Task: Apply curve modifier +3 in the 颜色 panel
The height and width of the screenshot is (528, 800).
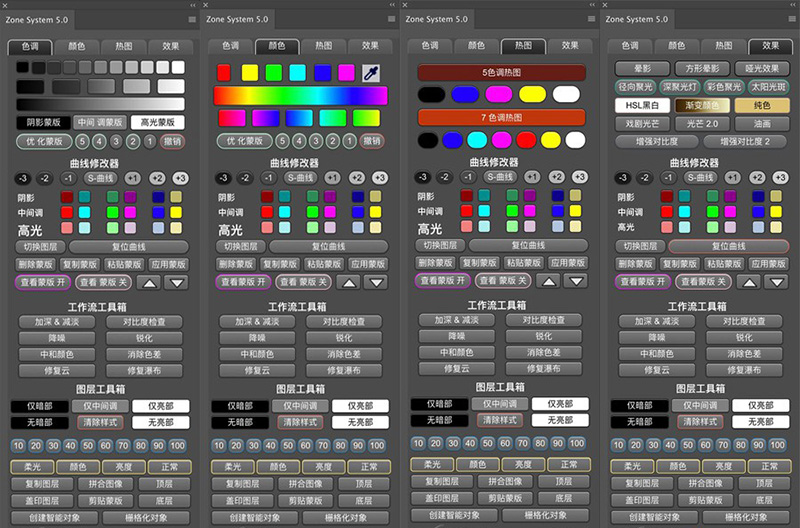Action: [x=380, y=178]
